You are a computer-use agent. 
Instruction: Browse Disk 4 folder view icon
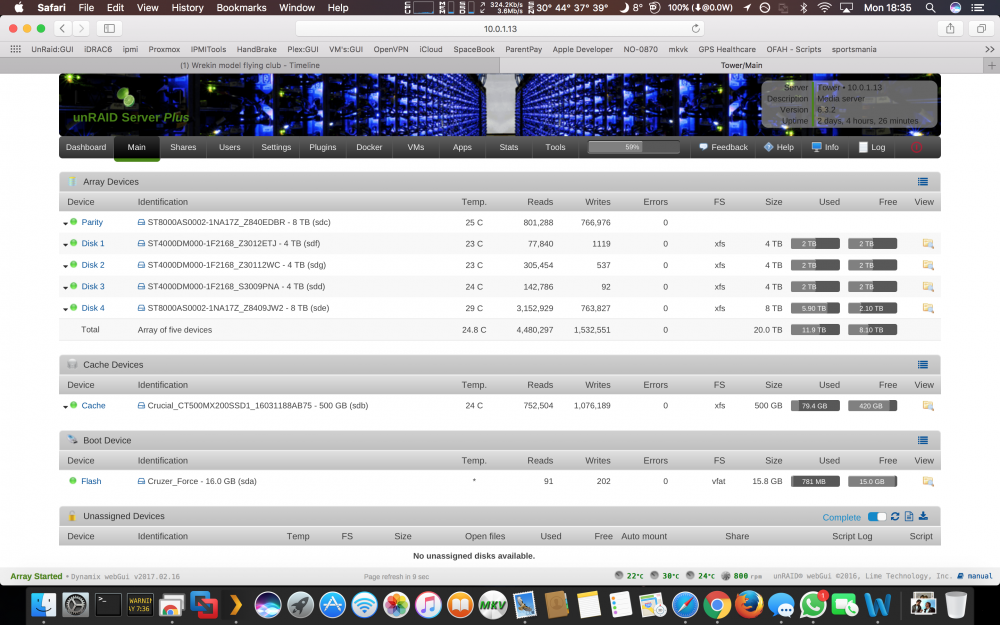click(928, 309)
